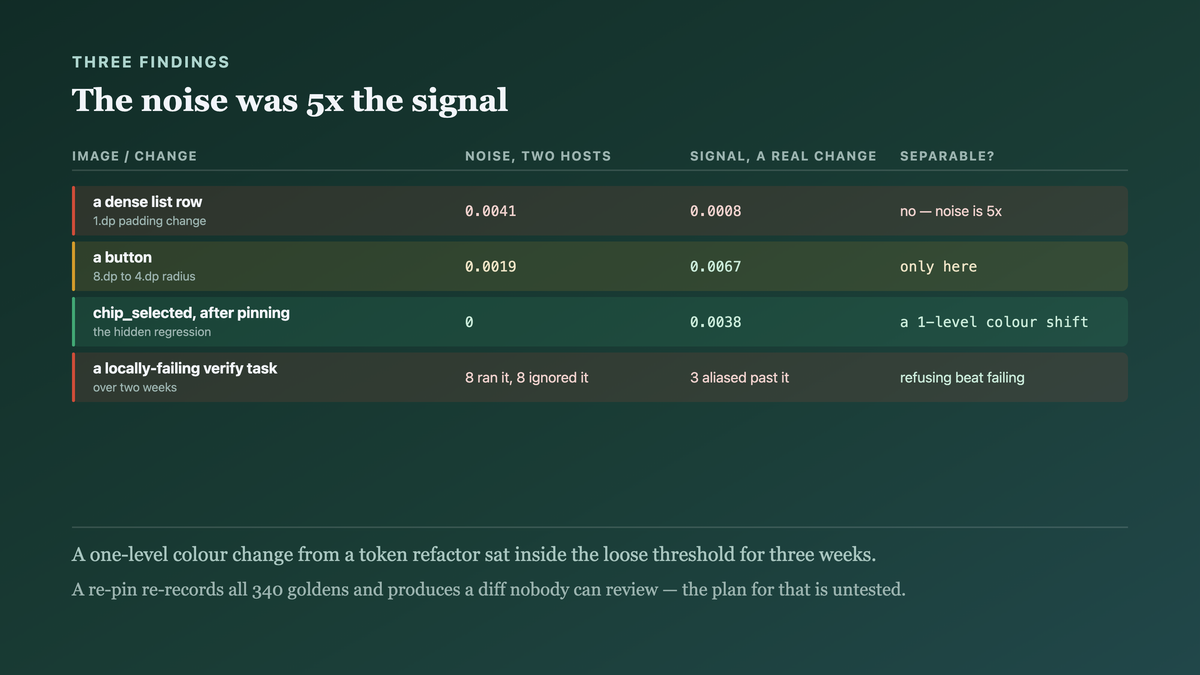Select the "no — noise is 5x" cell
The image size is (1200, 675).
click(951, 211)
